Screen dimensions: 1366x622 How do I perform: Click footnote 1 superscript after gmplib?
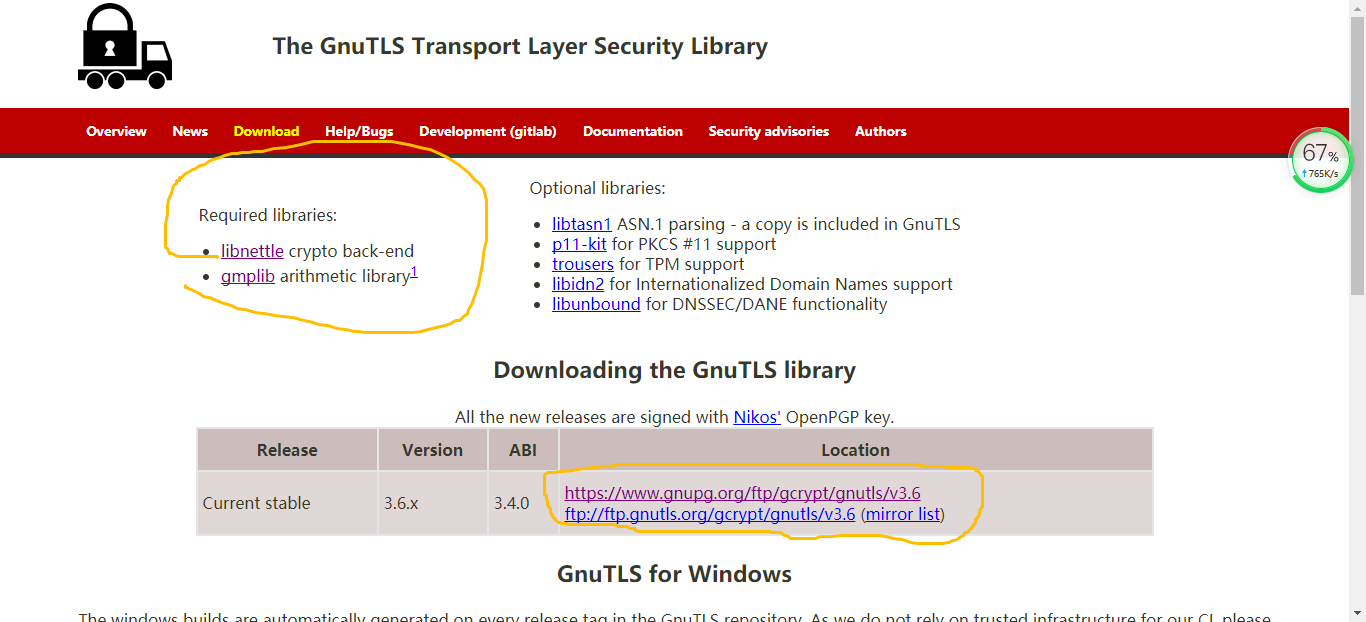[x=414, y=271]
